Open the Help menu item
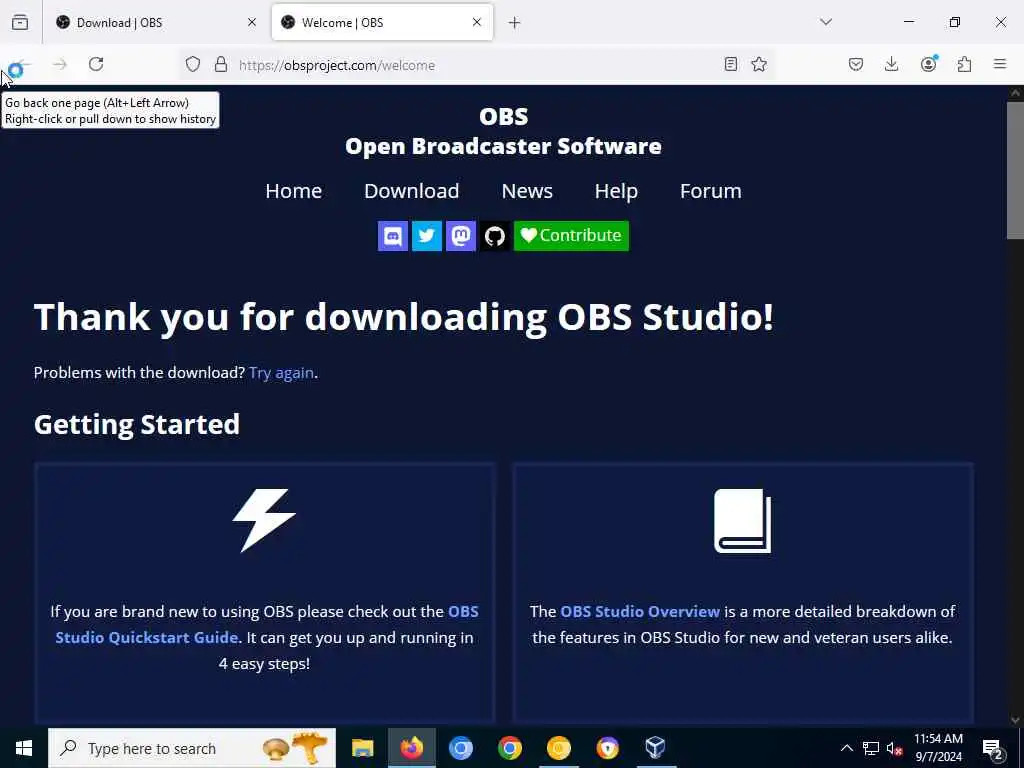 pyautogui.click(x=616, y=191)
